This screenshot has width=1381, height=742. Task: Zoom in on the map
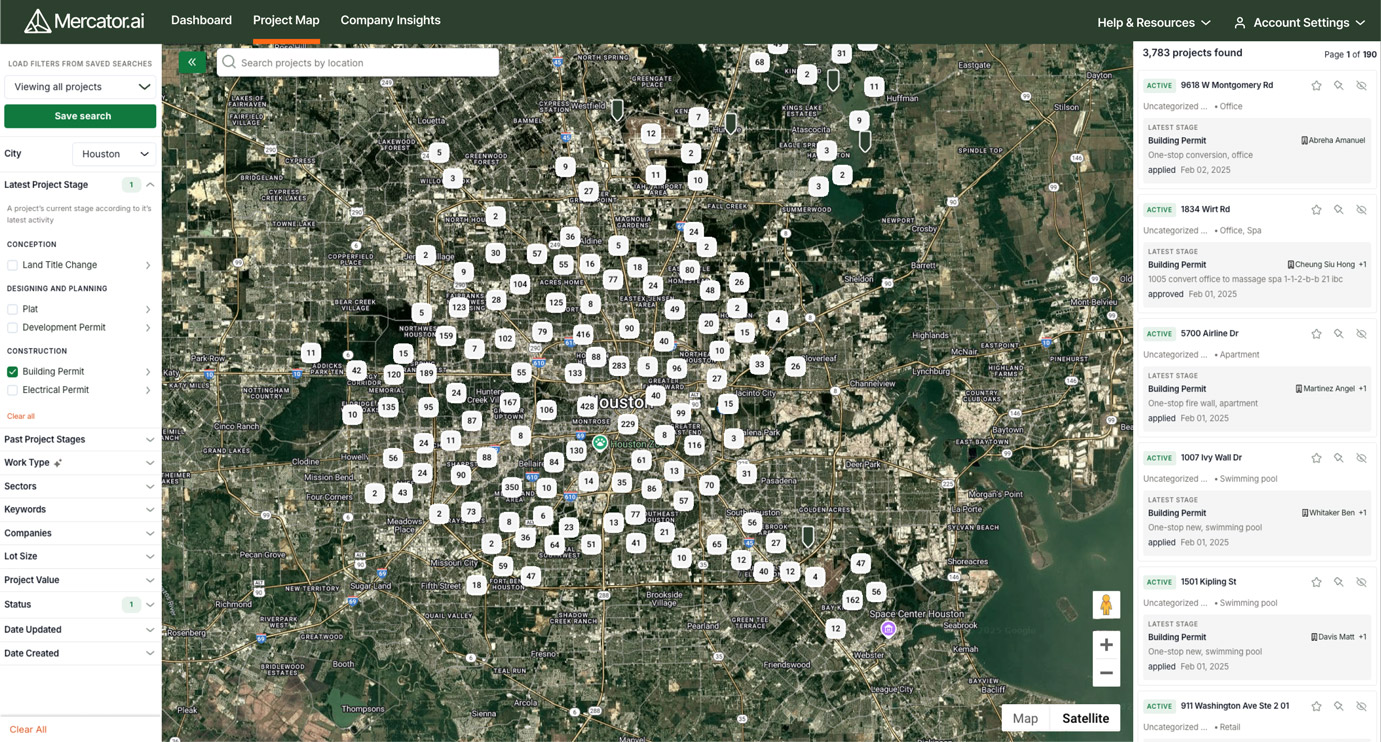click(x=1106, y=645)
